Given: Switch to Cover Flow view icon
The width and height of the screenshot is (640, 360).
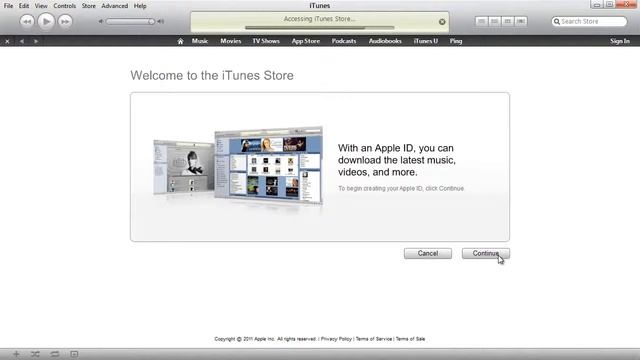Looking at the screenshot, I should 520,21.
